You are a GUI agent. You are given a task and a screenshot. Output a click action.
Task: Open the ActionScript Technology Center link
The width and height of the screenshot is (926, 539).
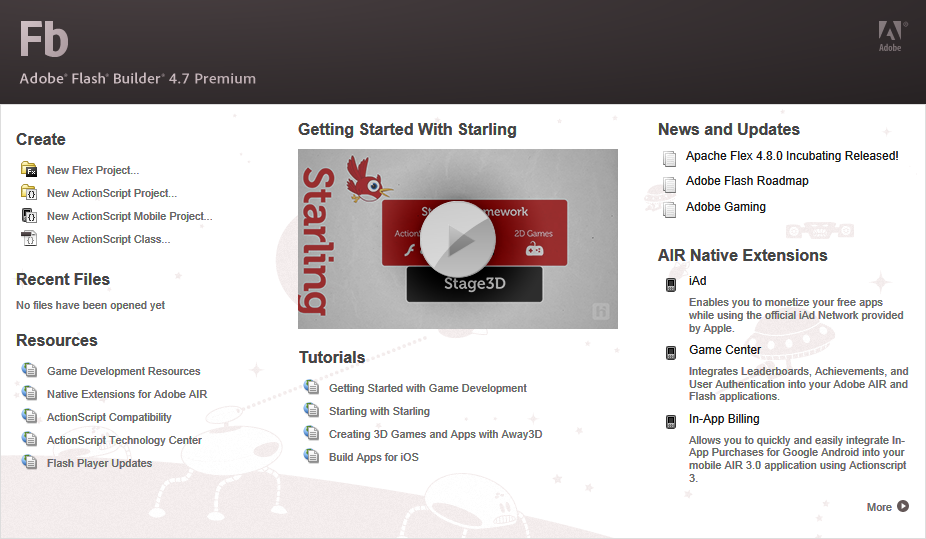point(124,440)
